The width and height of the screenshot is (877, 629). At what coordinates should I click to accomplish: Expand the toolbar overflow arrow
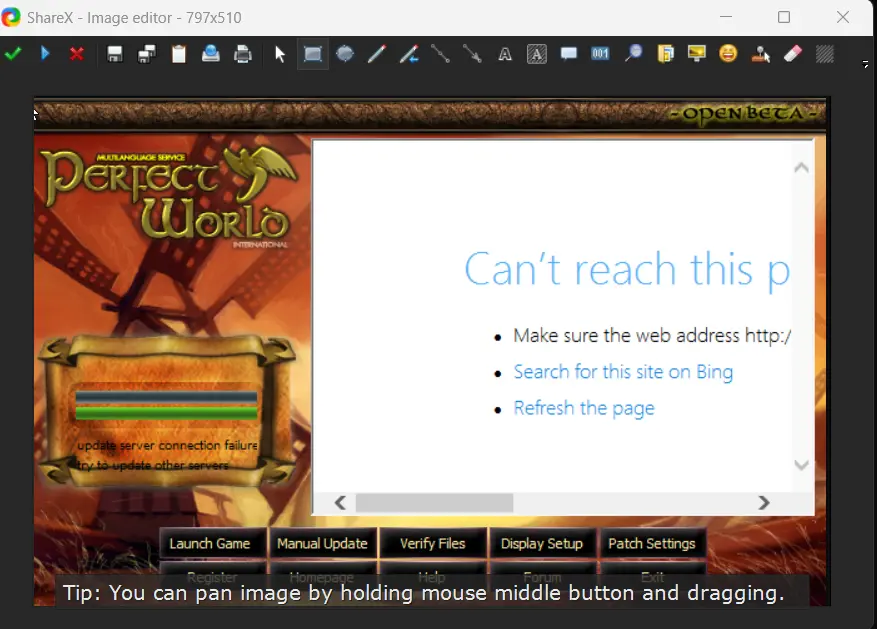point(865,64)
